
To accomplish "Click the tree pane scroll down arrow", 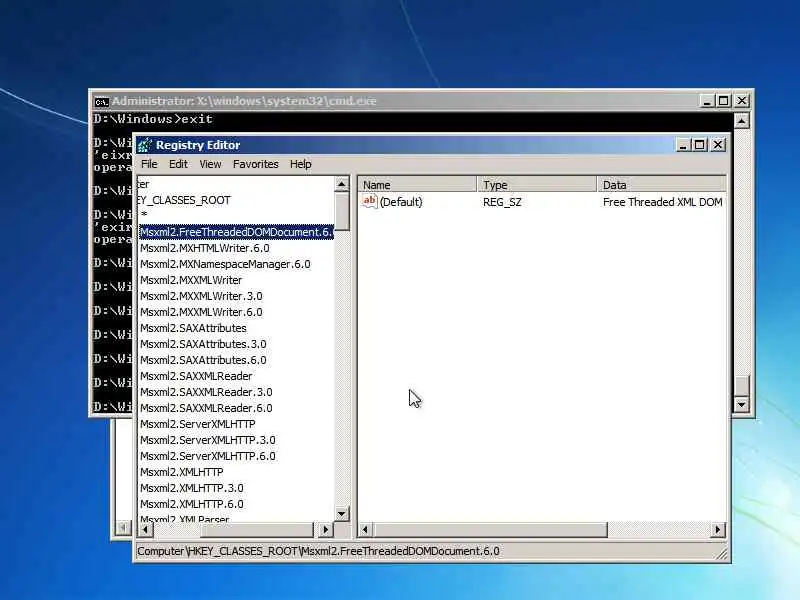I will (x=342, y=514).
